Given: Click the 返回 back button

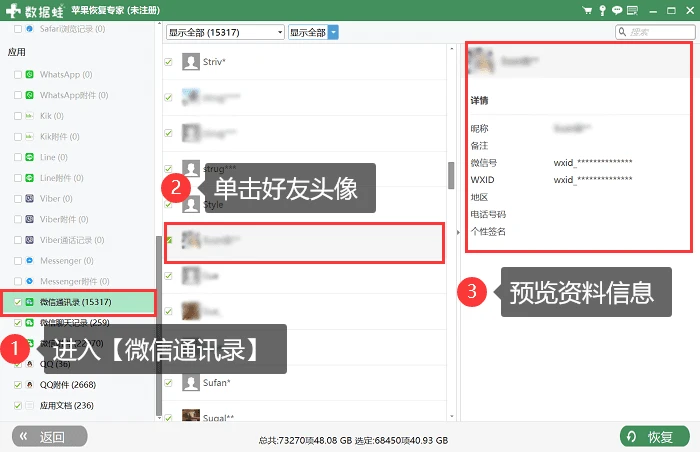Looking at the screenshot, I should click(x=50, y=436).
